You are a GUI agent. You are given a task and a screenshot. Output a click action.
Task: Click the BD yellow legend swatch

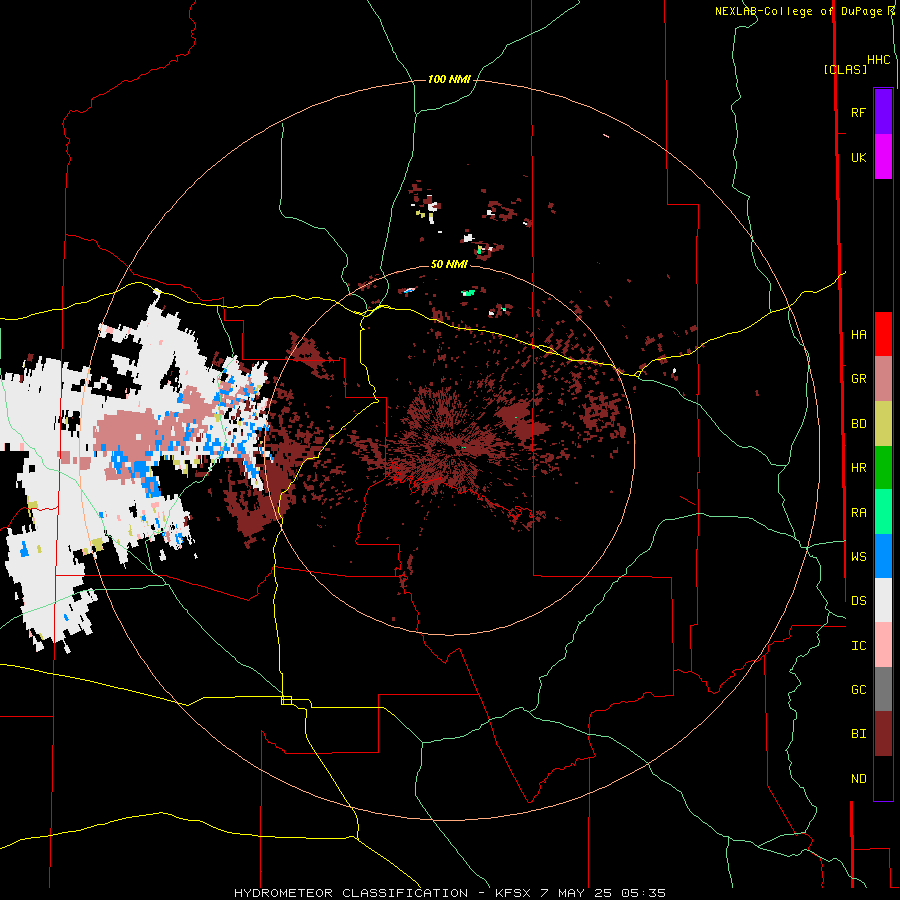click(x=883, y=423)
